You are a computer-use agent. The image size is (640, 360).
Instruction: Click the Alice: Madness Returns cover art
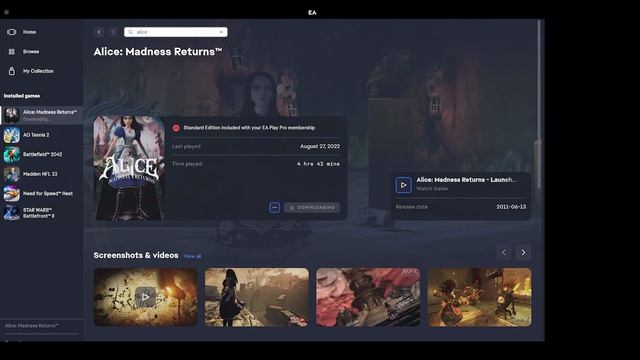point(129,168)
